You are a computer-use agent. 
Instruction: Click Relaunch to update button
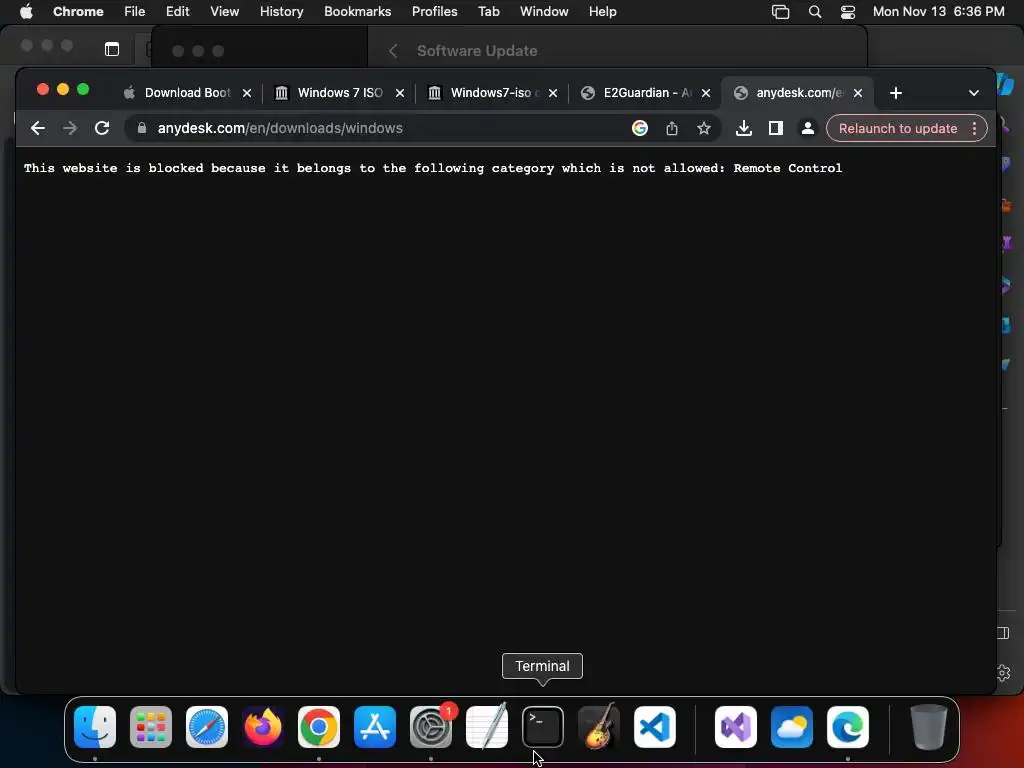click(x=898, y=129)
